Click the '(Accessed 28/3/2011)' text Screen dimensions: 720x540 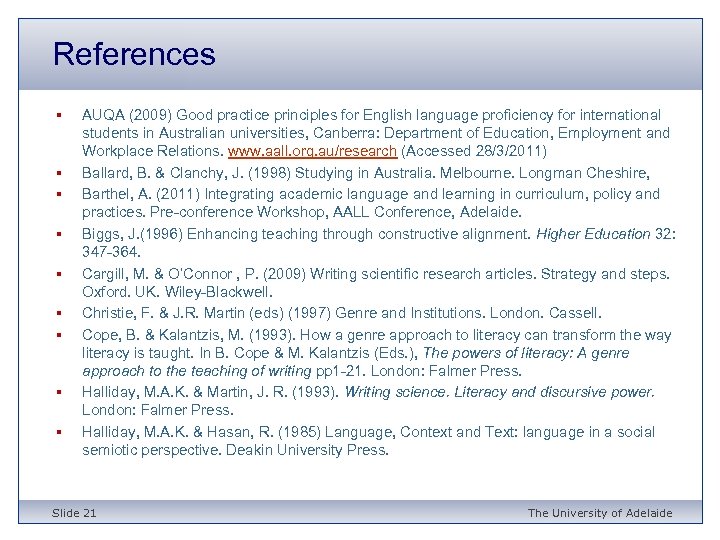click(x=474, y=151)
